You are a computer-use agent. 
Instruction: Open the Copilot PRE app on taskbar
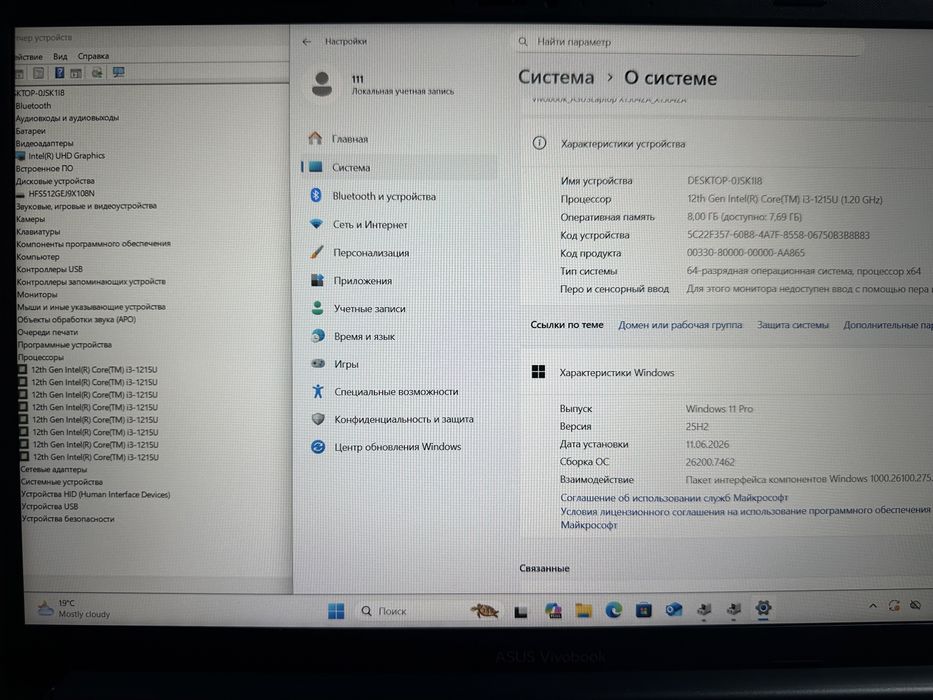click(x=553, y=610)
